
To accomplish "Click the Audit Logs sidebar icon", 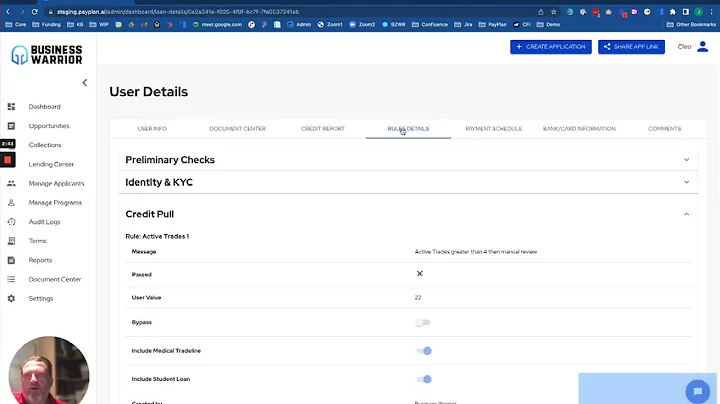I will pyautogui.click(x=10, y=222).
